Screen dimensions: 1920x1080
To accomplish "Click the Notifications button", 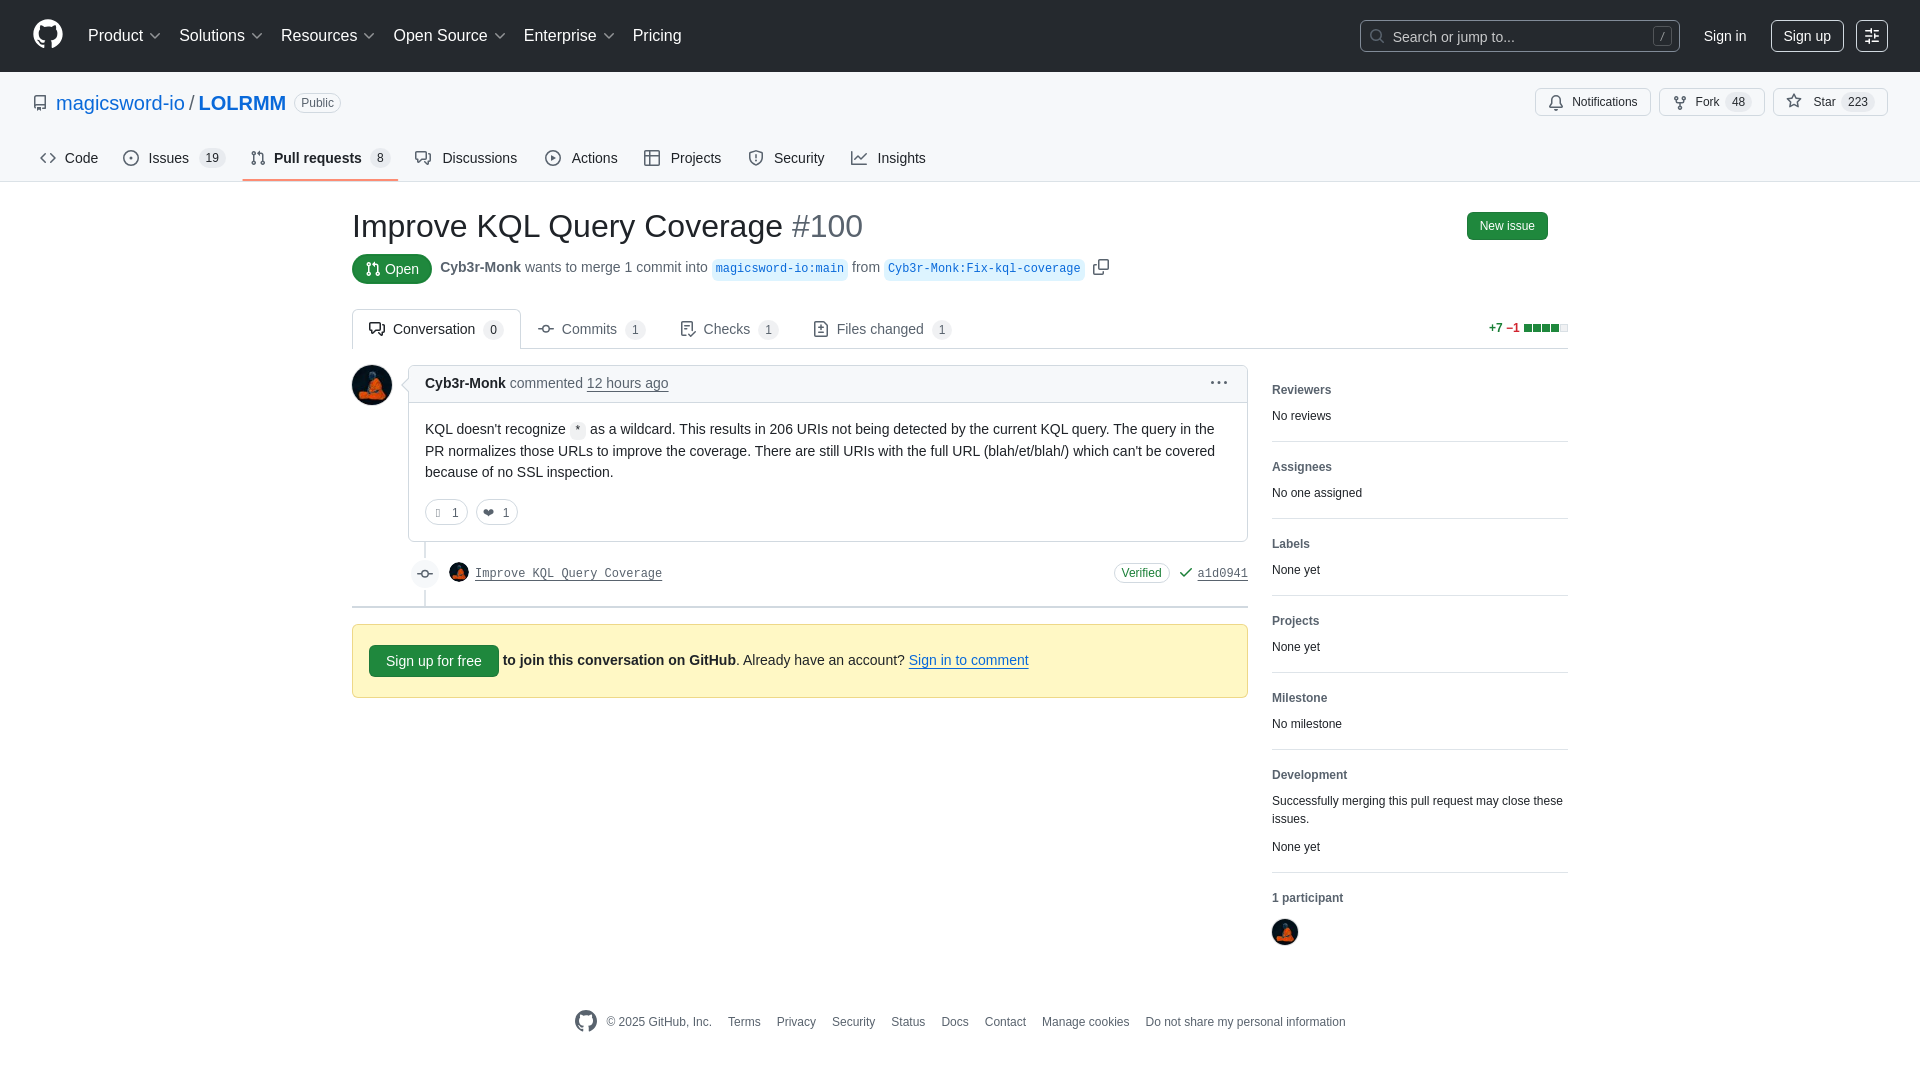I will coord(1592,102).
